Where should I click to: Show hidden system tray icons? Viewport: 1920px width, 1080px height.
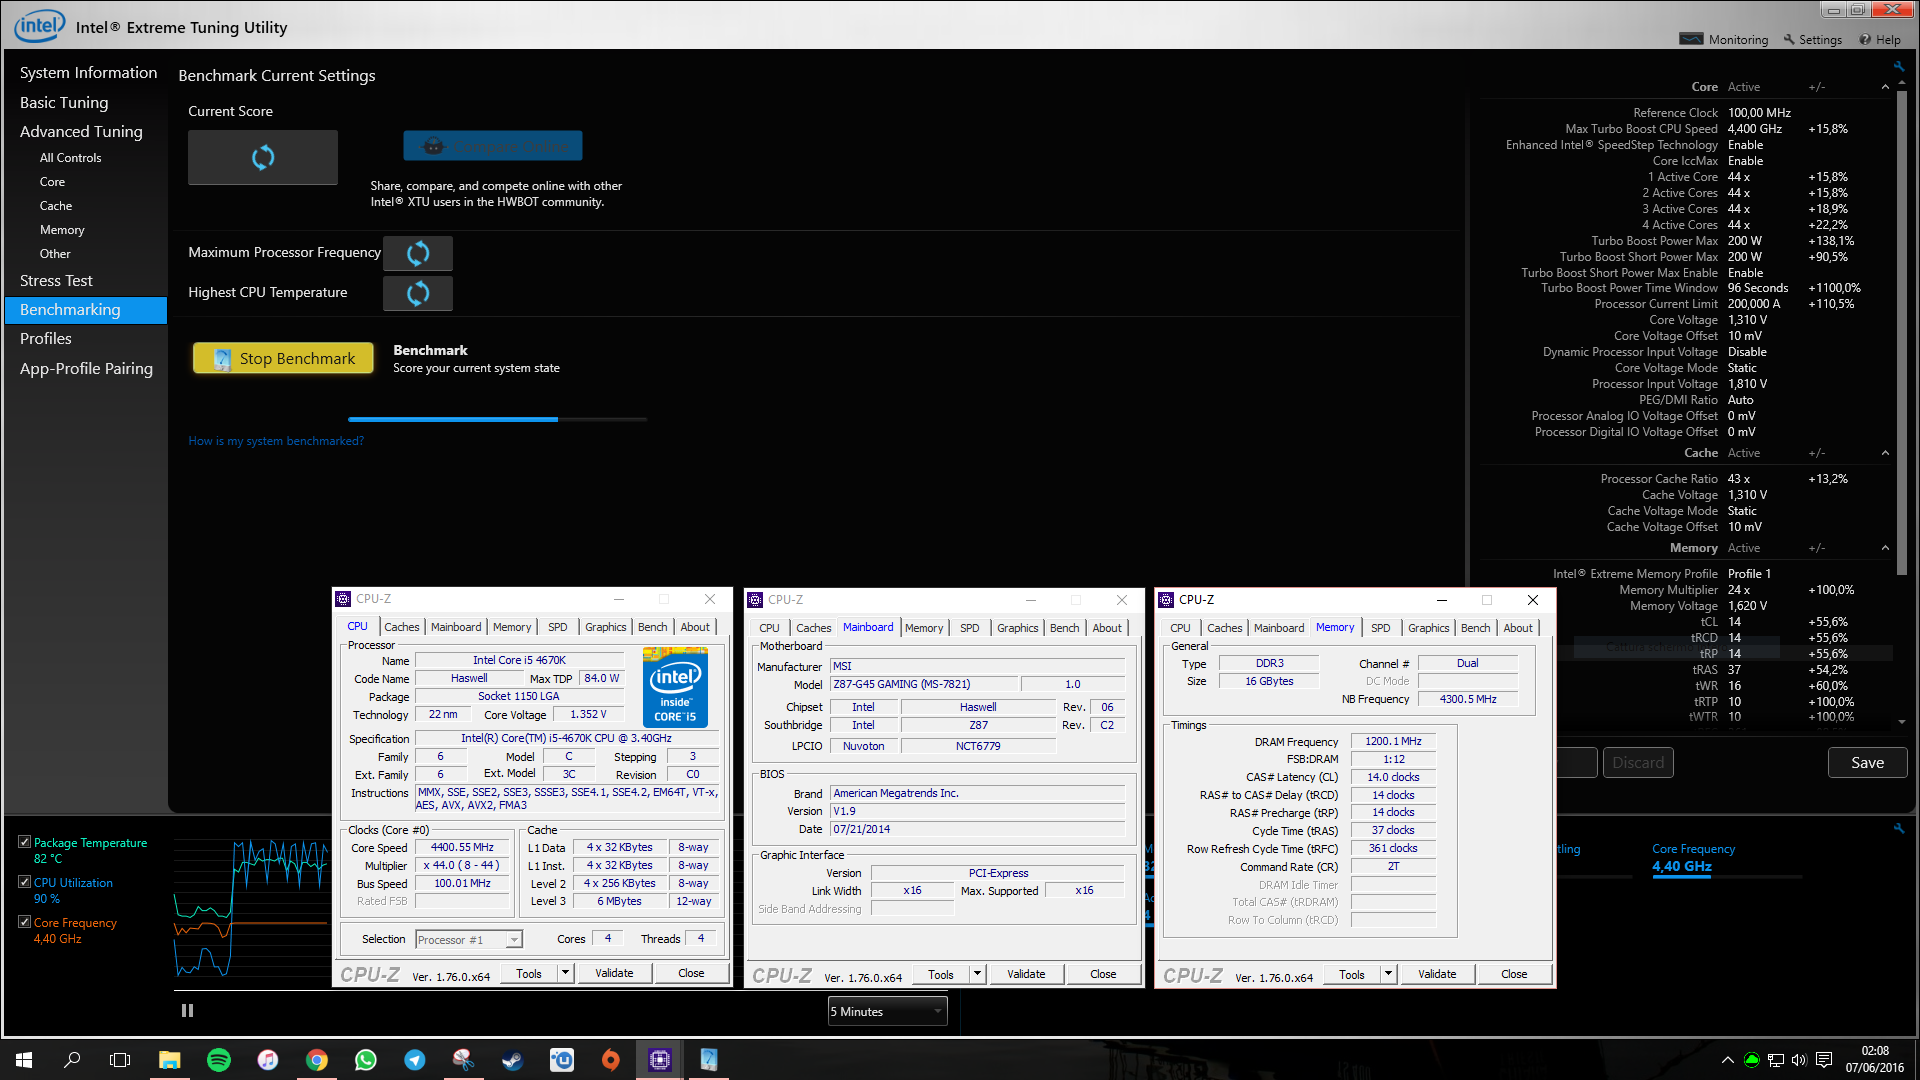coord(1727,1060)
